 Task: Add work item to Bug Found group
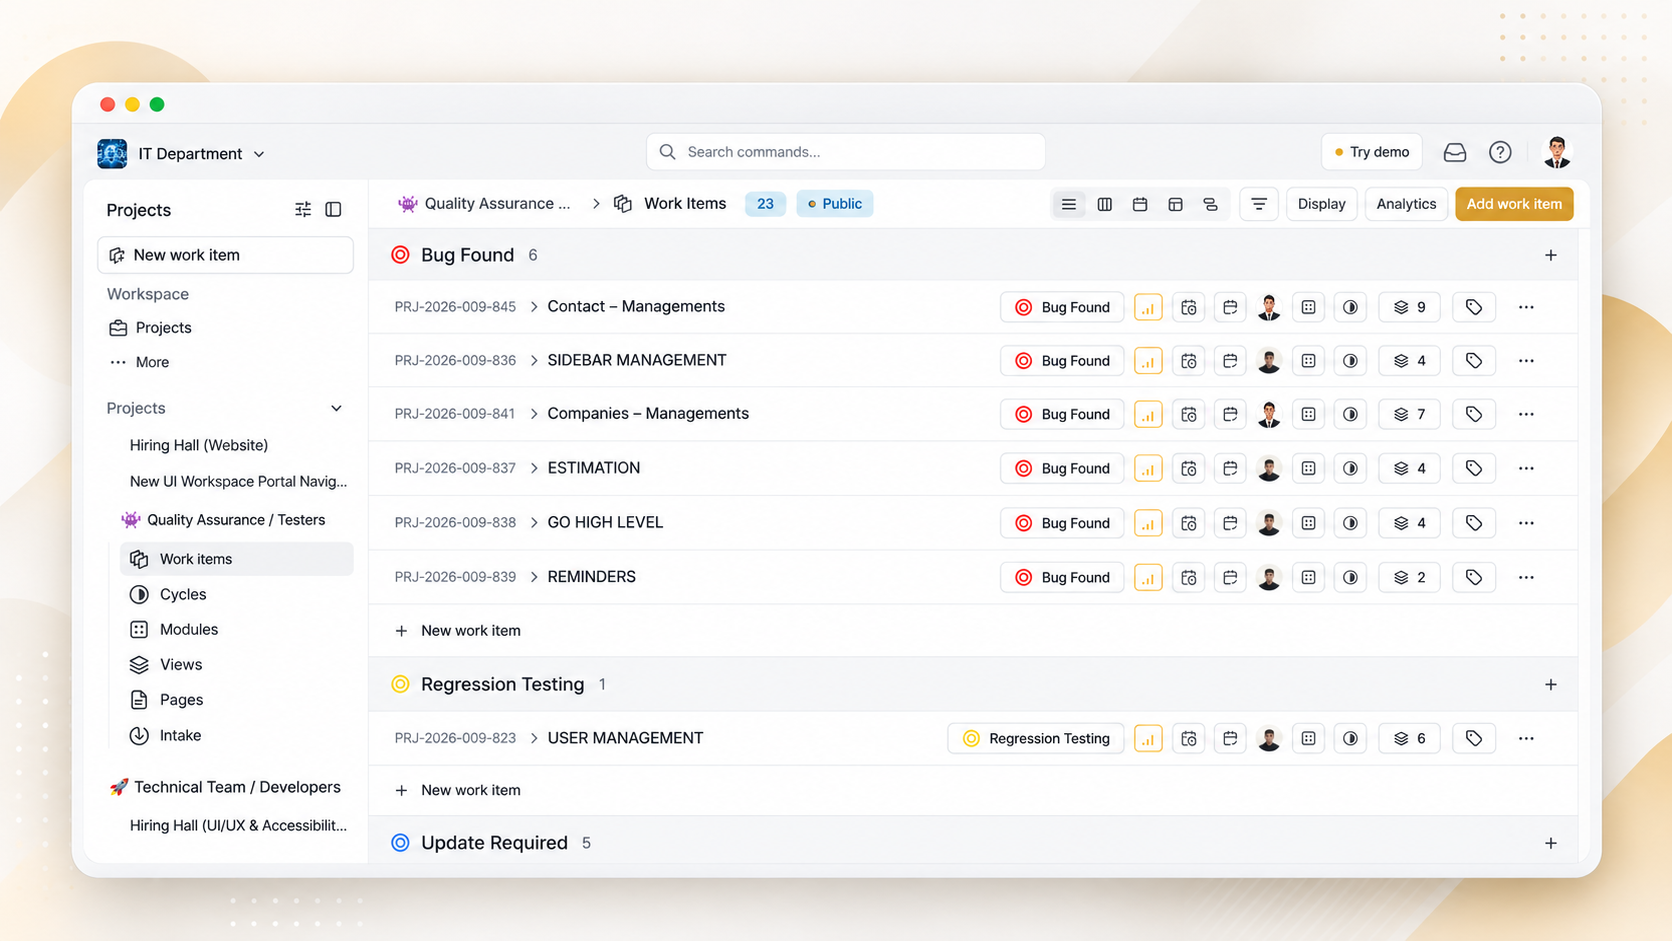pyautogui.click(x=1551, y=255)
